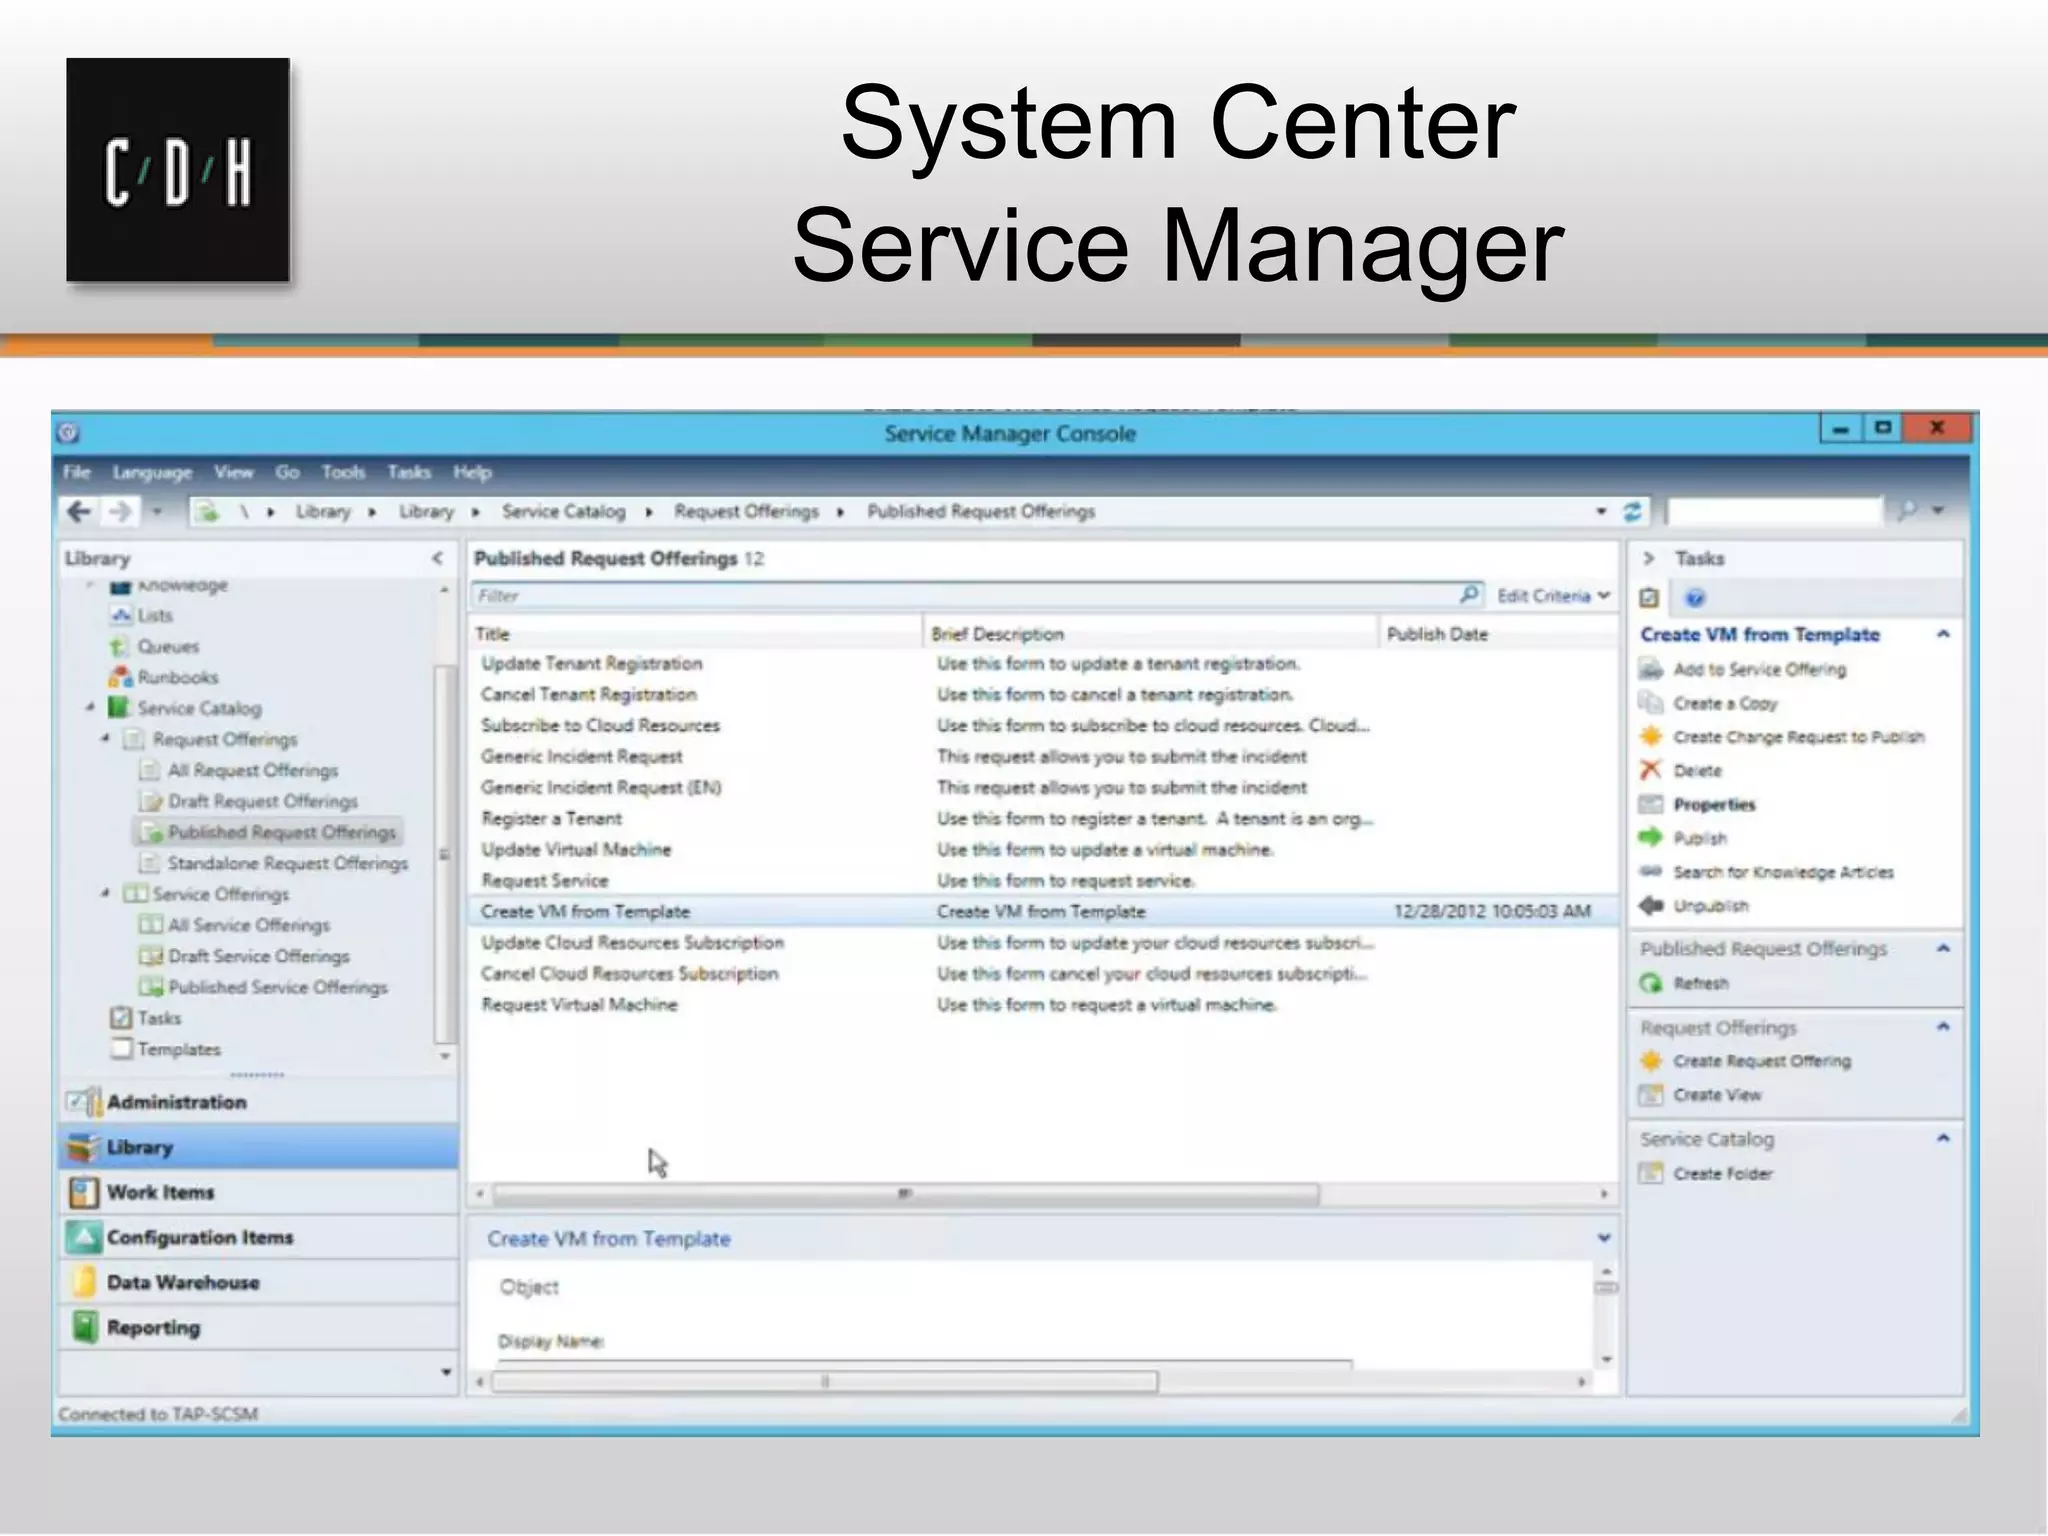Collapse the Create VM from Template task group
The image size is (2048, 1536).
tap(1943, 634)
